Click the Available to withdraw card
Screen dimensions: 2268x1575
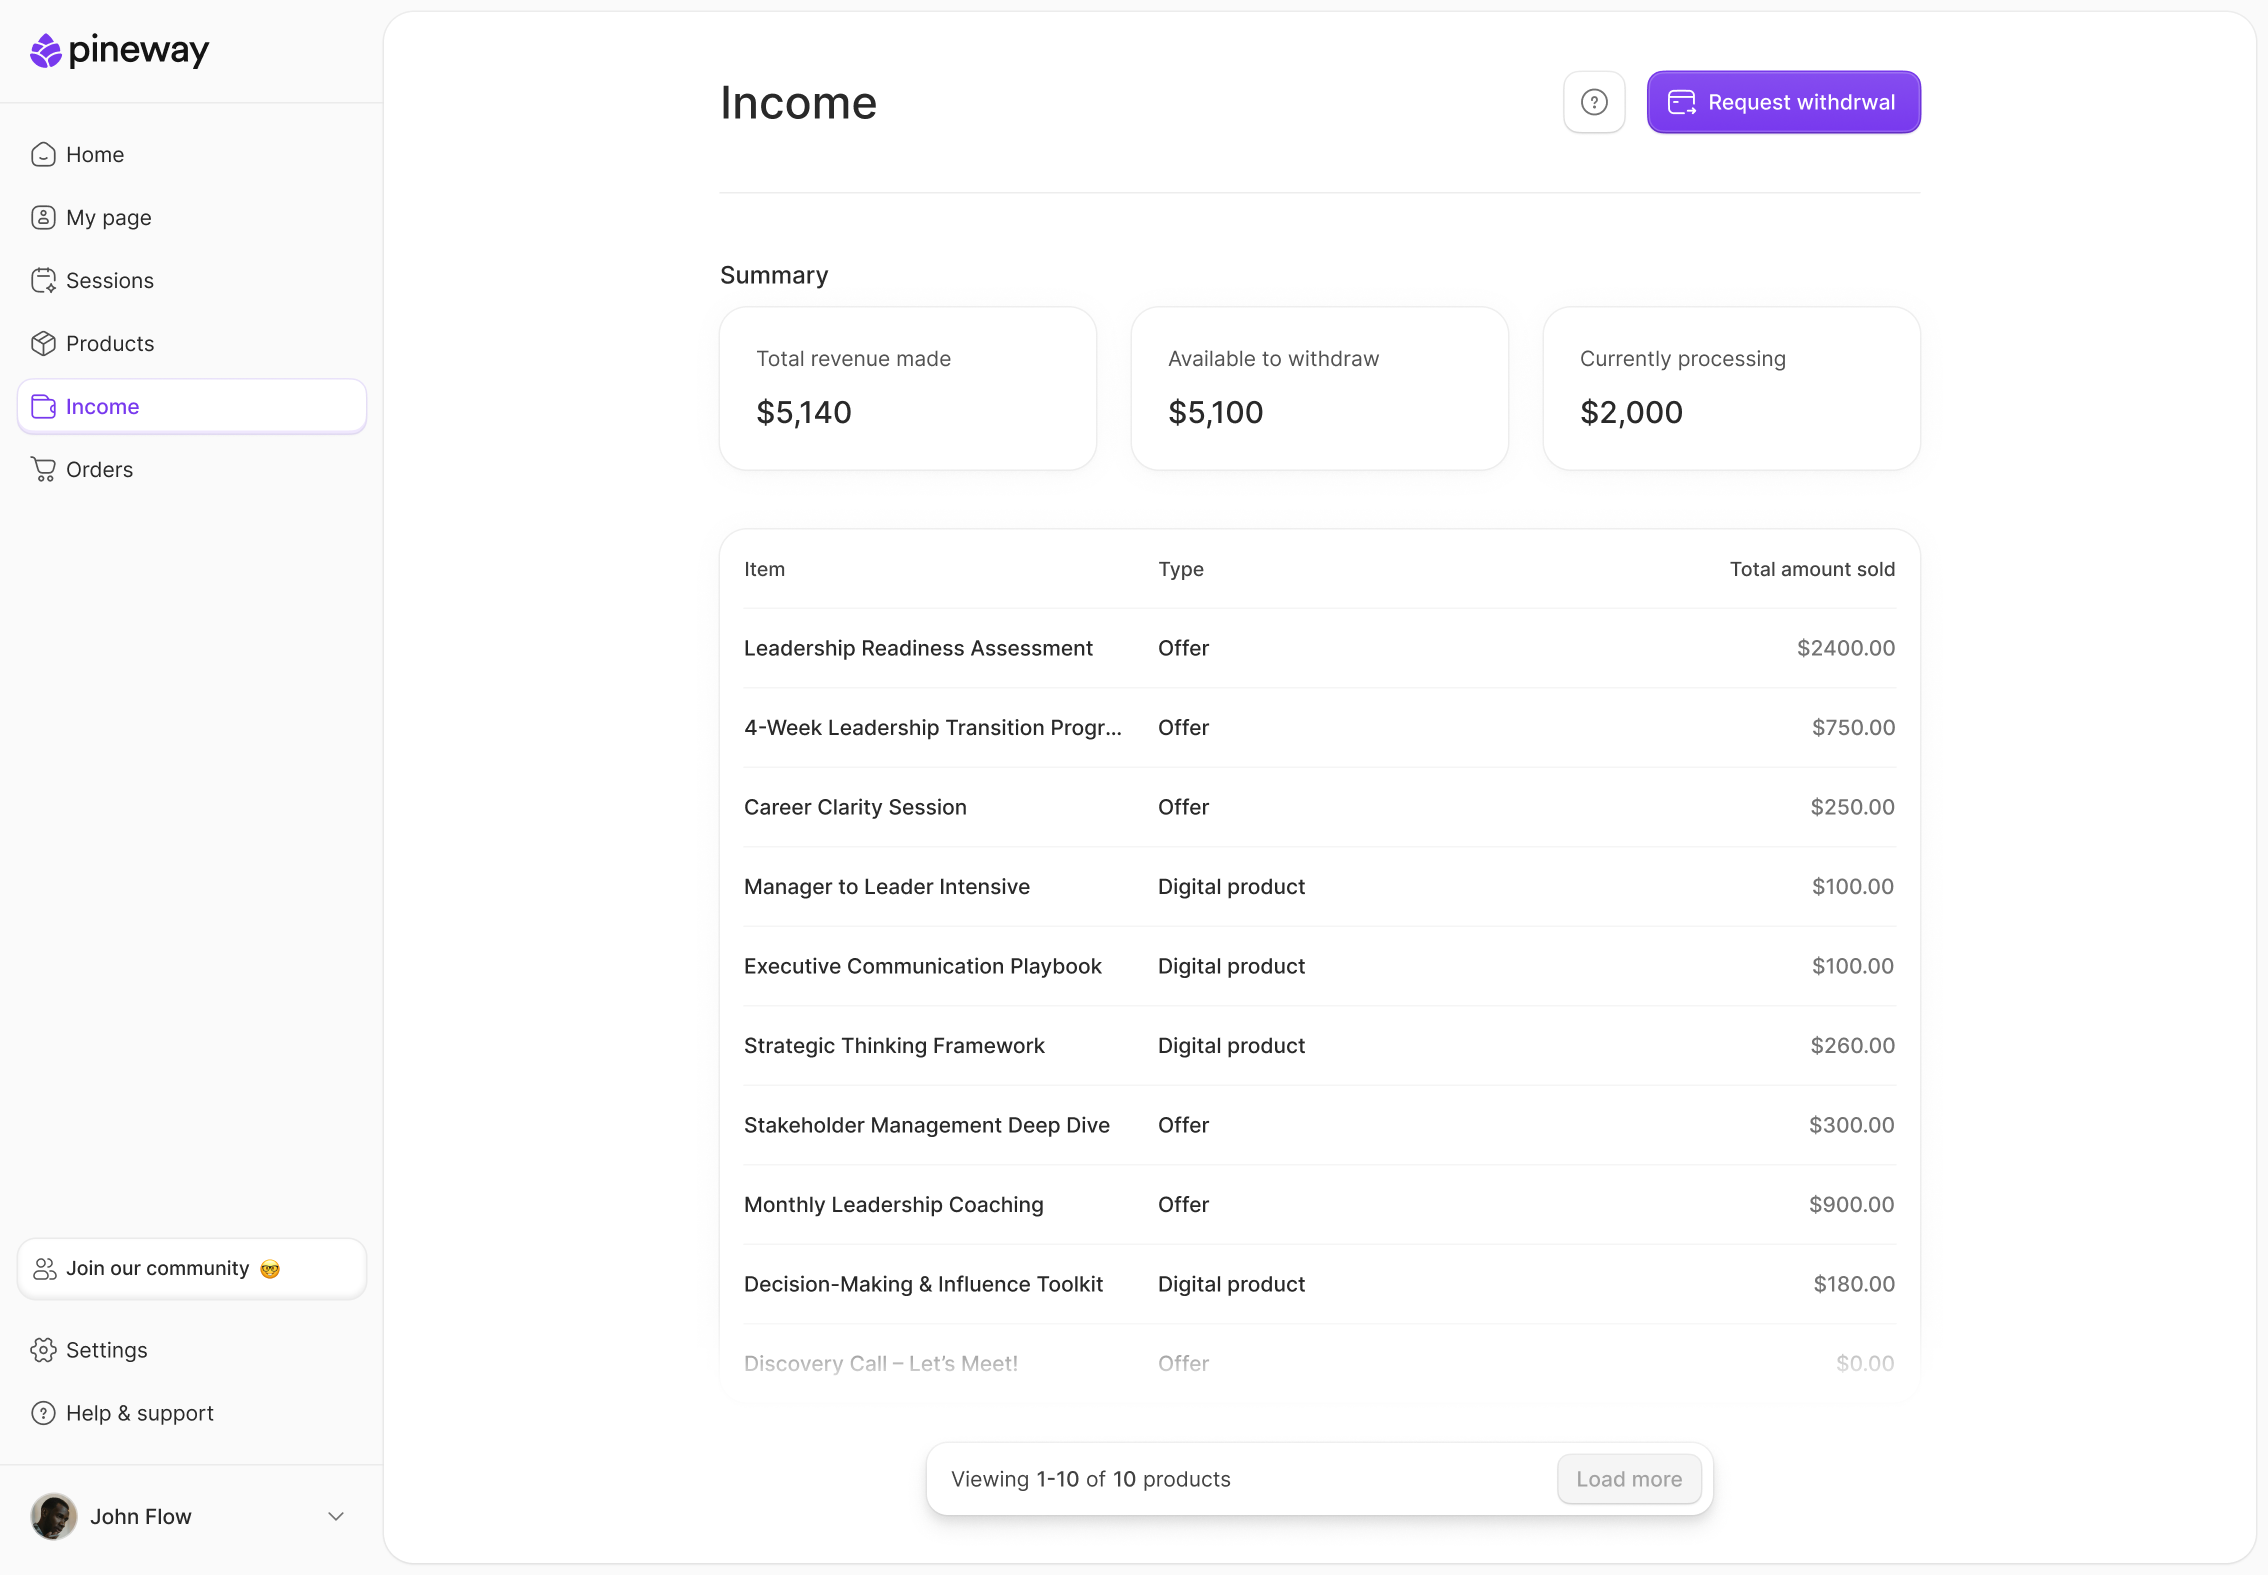point(1319,388)
